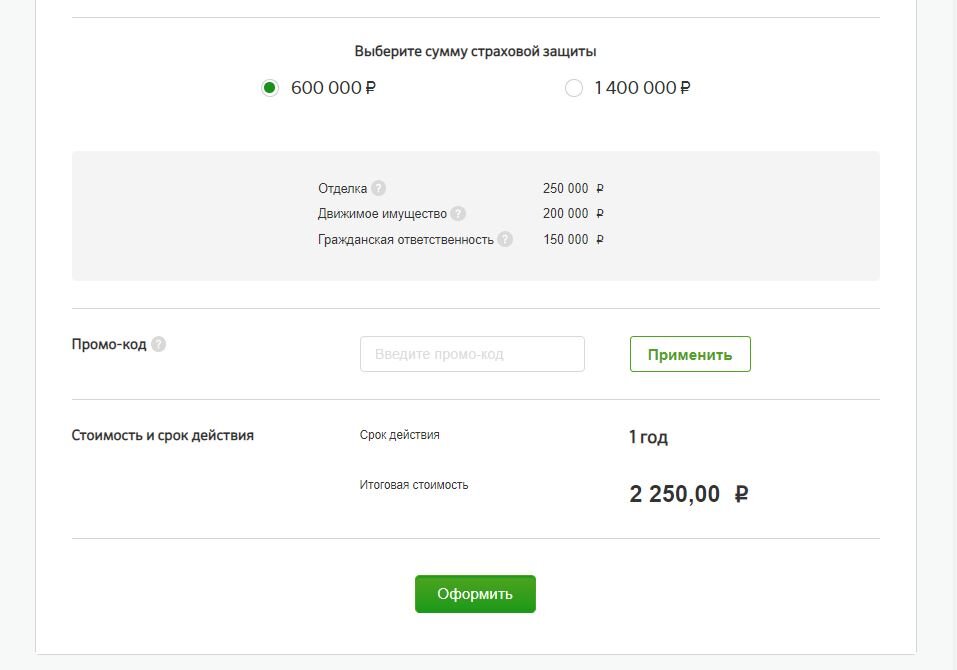Choose the 1 400 000 ₽ coverage option
The height and width of the screenshot is (670, 957).
tap(574, 88)
